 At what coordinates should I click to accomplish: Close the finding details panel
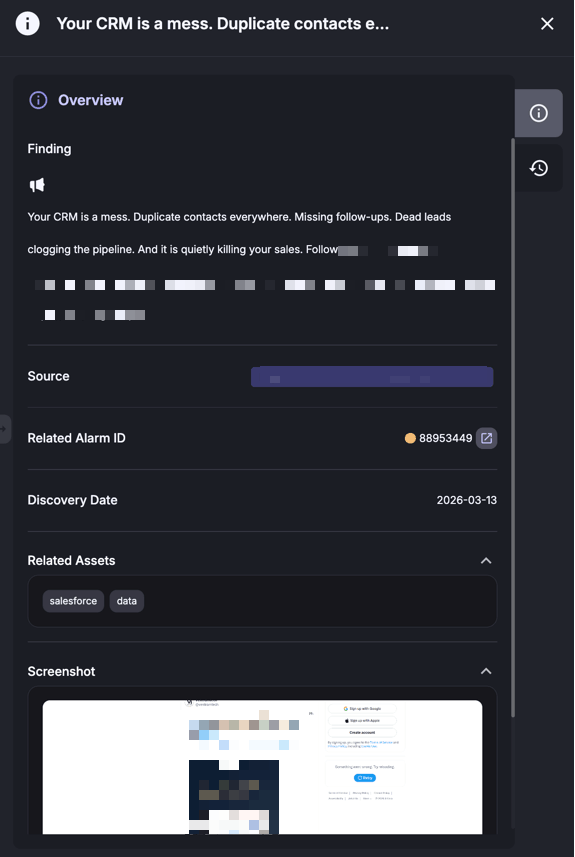(547, 24)
